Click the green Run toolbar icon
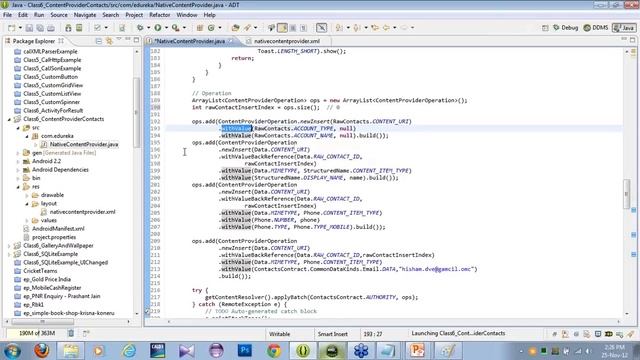 [x=158, y=28]
